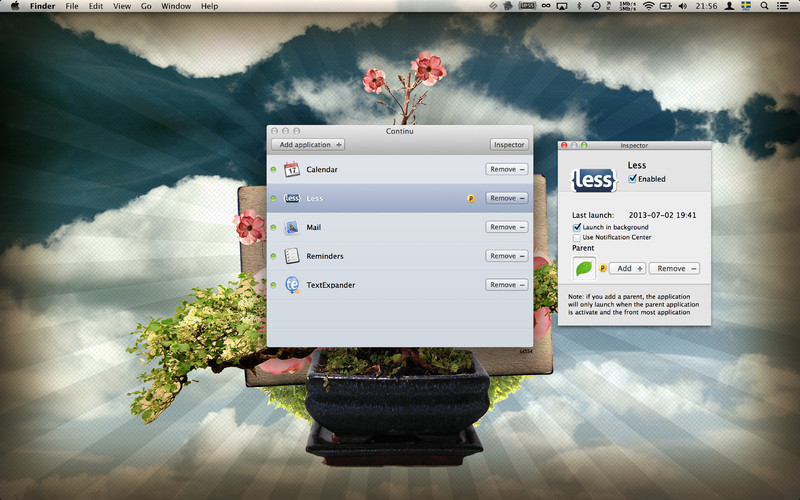This screenshot has width=800, height=500.
Task: Click the Remove parent button in Inspector
Action: [674, 268]
